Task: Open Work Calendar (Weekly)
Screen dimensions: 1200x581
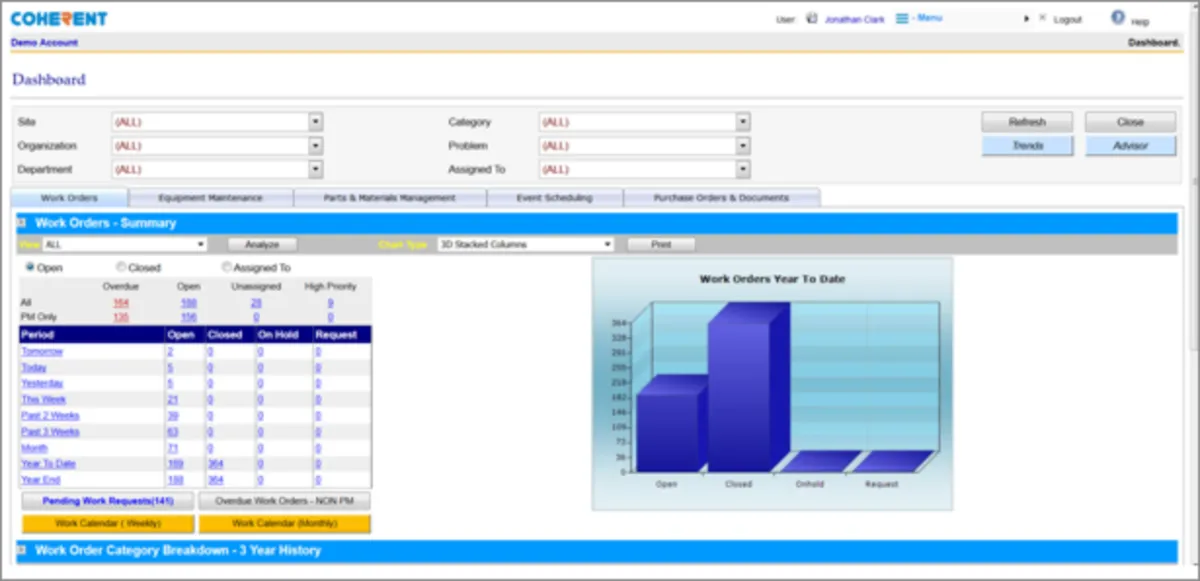Action: tap(108, 523)
